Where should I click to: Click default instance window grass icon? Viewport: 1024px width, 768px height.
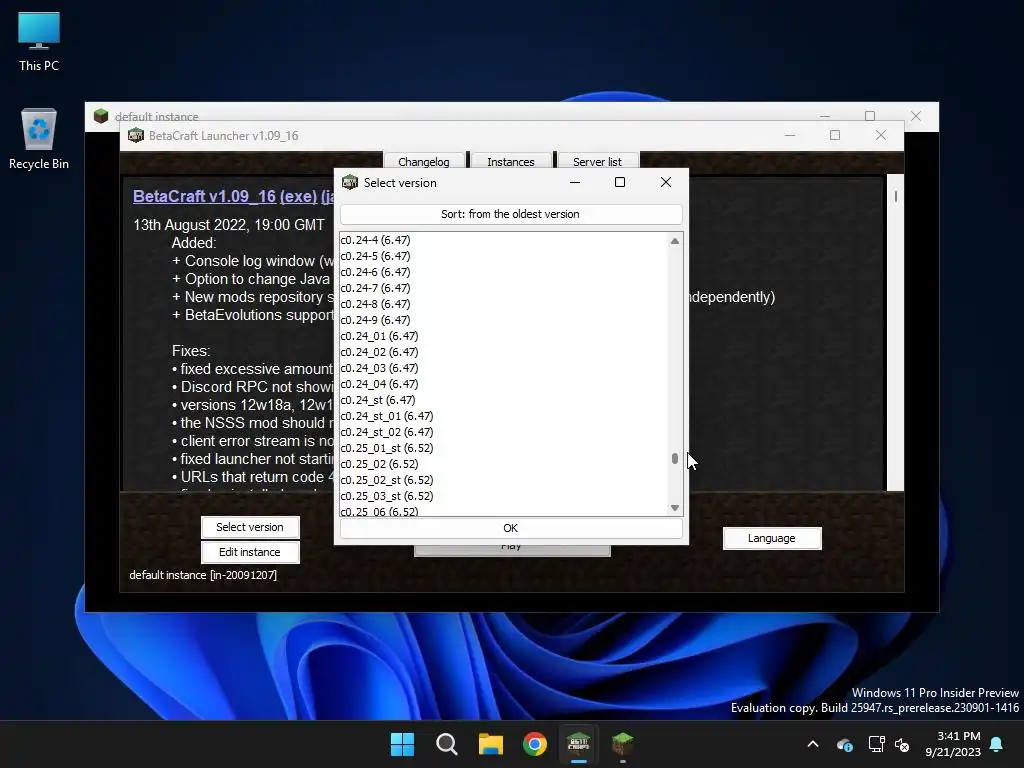(x=101, y=116)
